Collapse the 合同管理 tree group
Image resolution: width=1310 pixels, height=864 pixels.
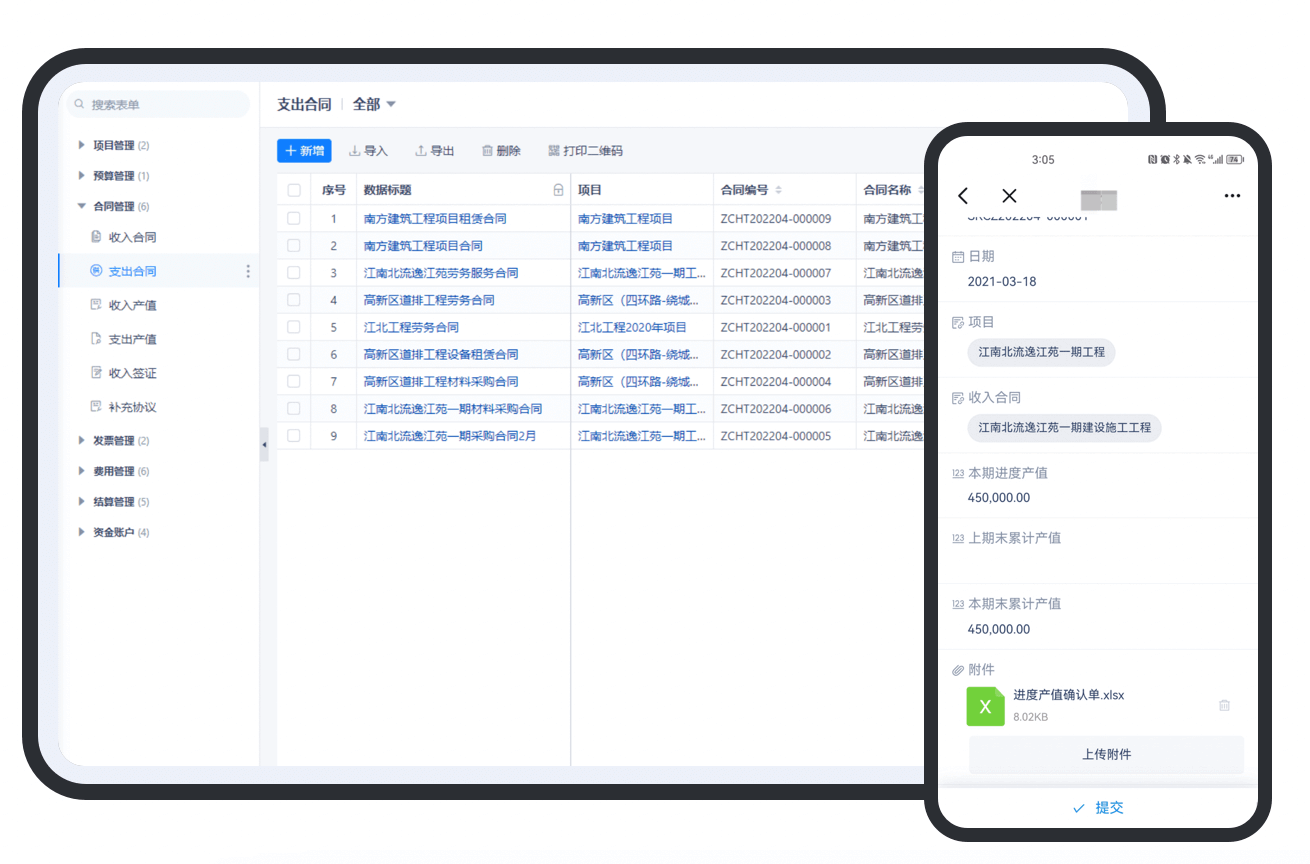click(x=82, y=206)
